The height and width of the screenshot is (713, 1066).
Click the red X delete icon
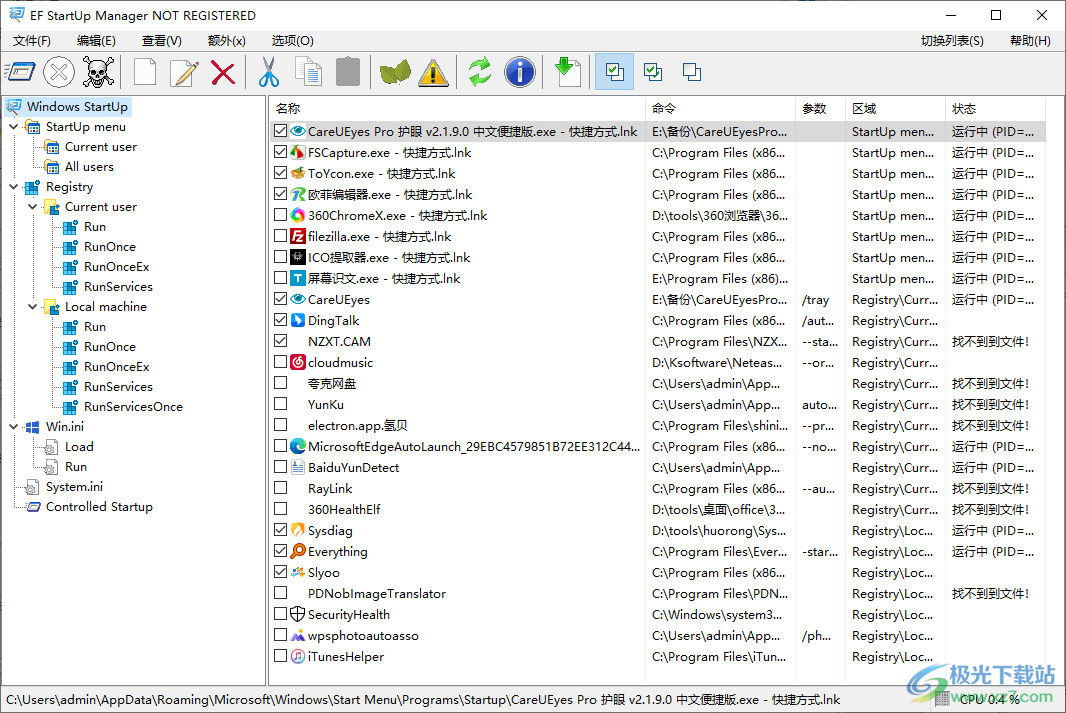223,72
